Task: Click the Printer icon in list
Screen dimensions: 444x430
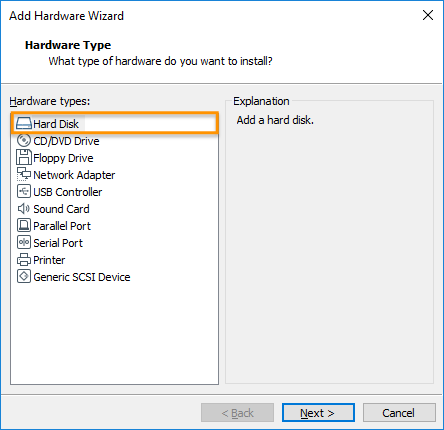Action: point(24,260)
